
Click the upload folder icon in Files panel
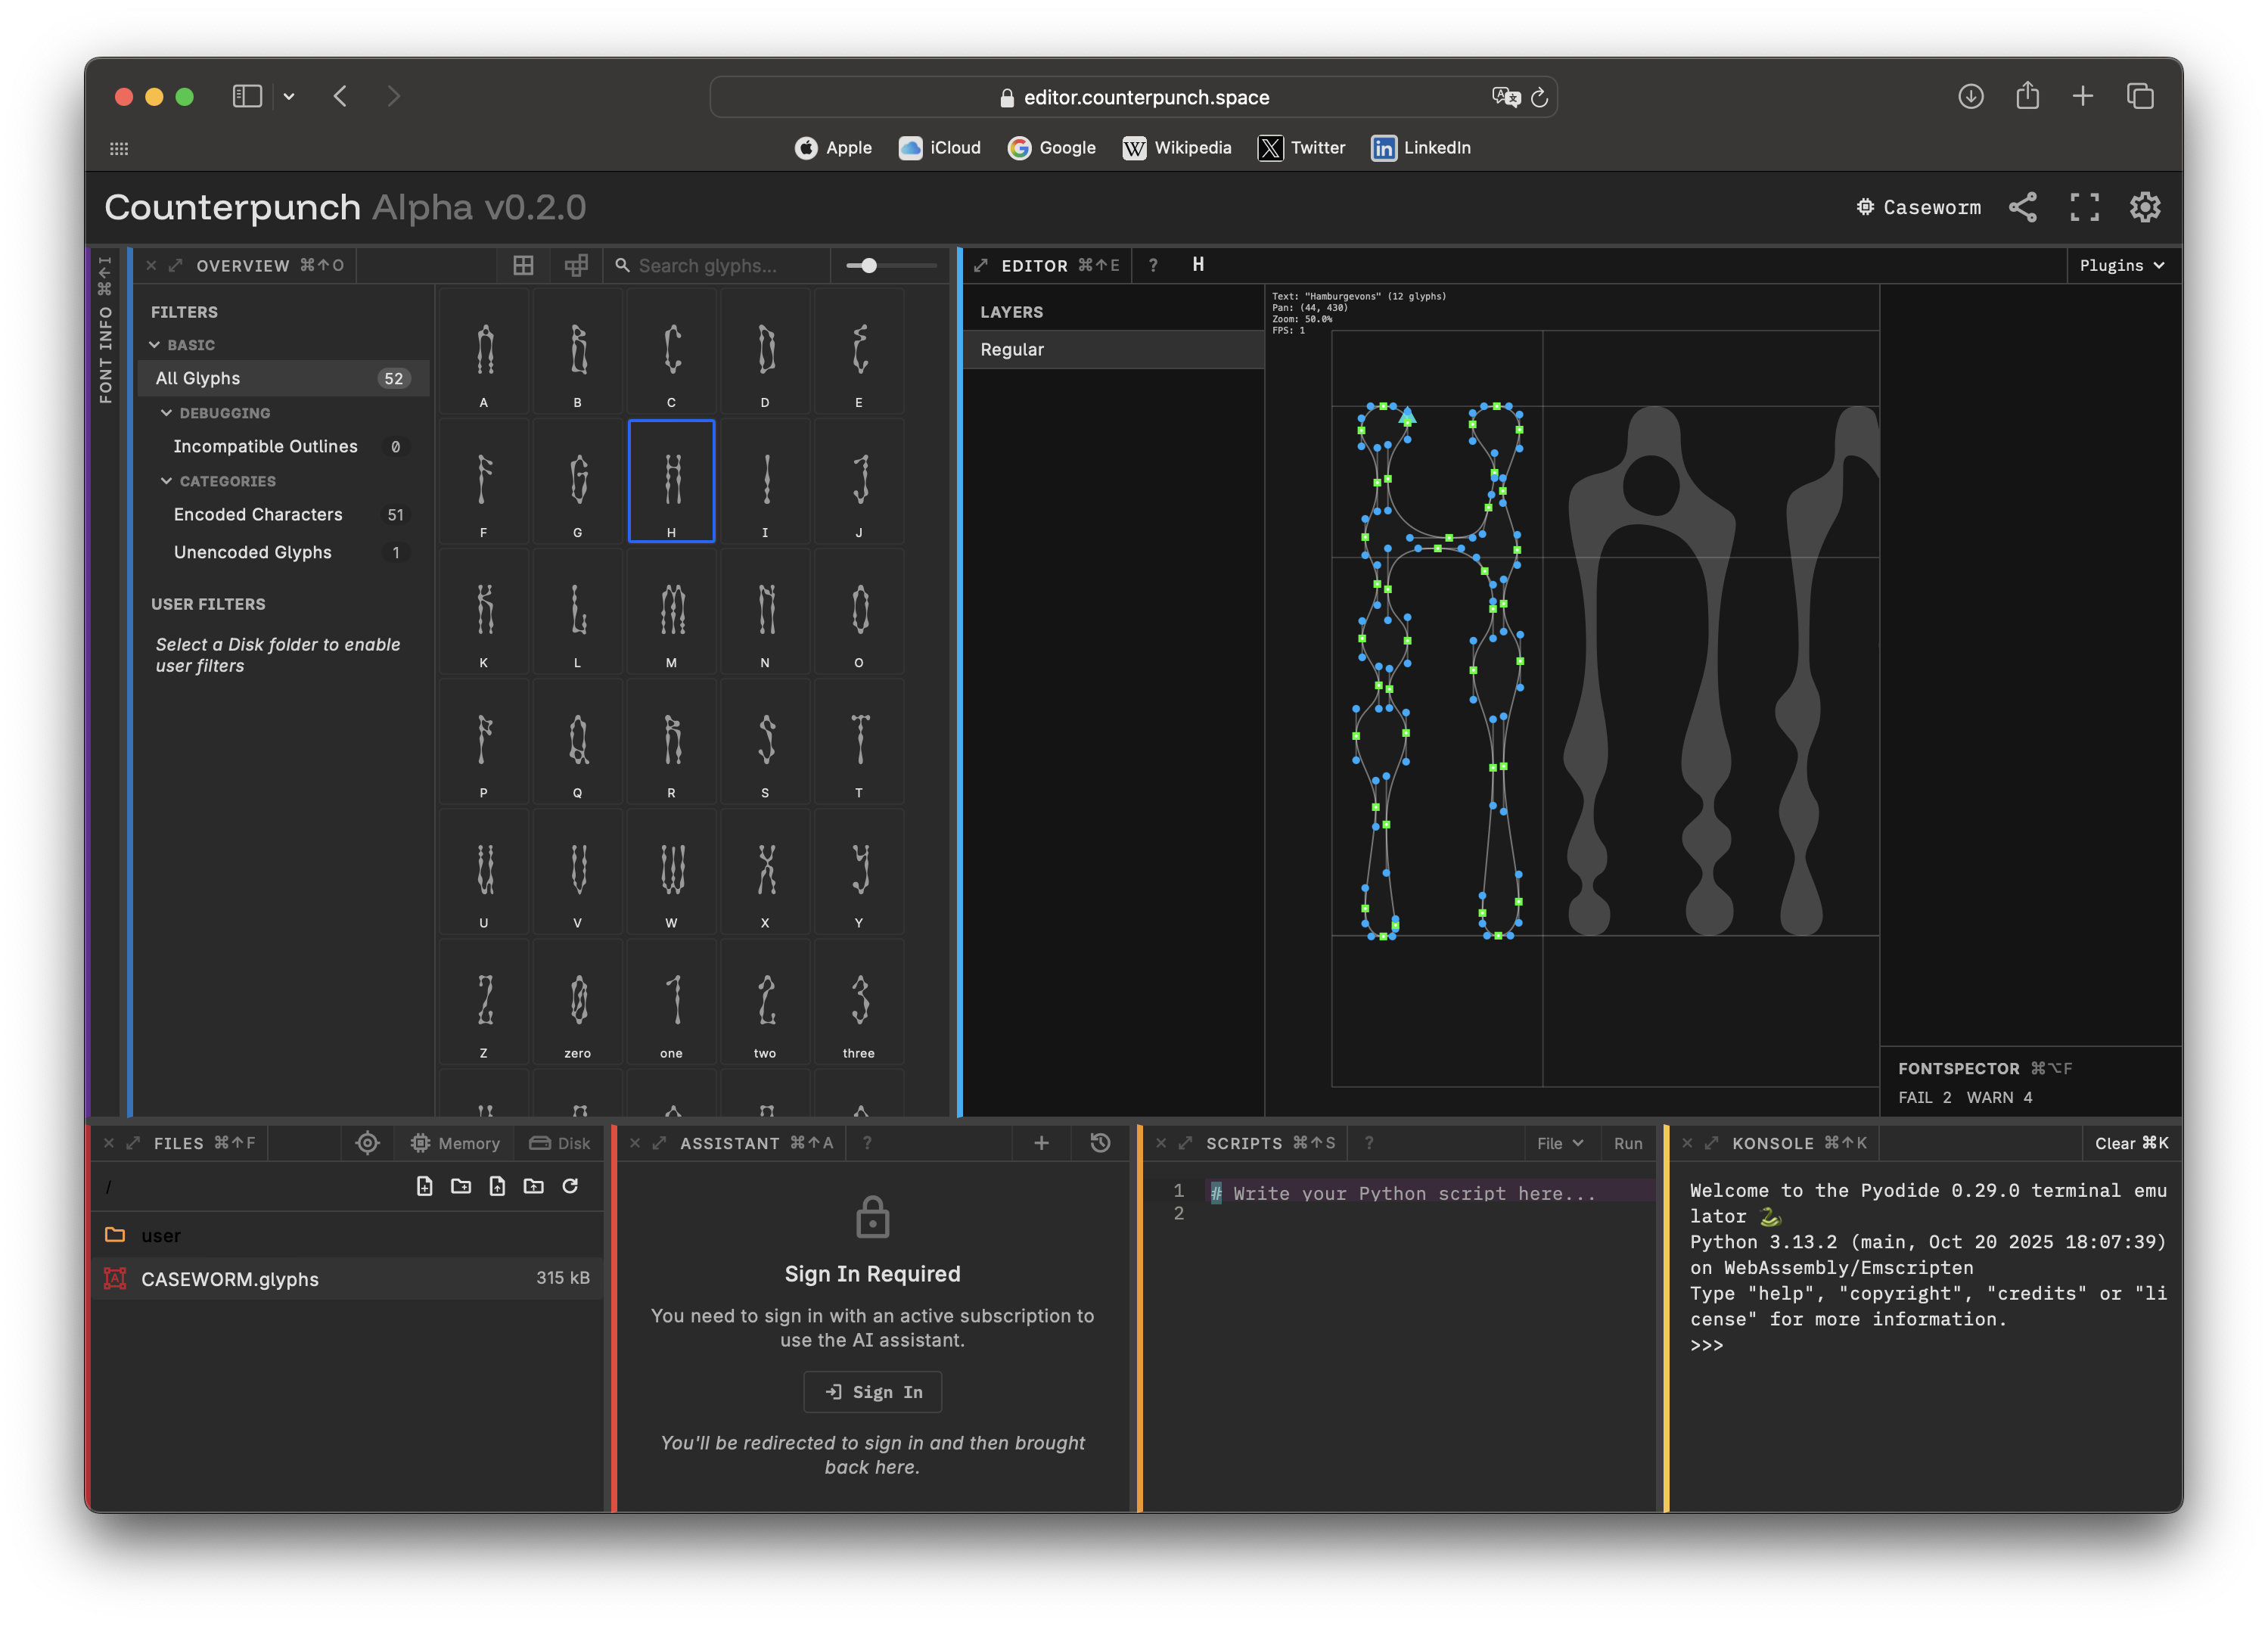[x=533, y=1186]
